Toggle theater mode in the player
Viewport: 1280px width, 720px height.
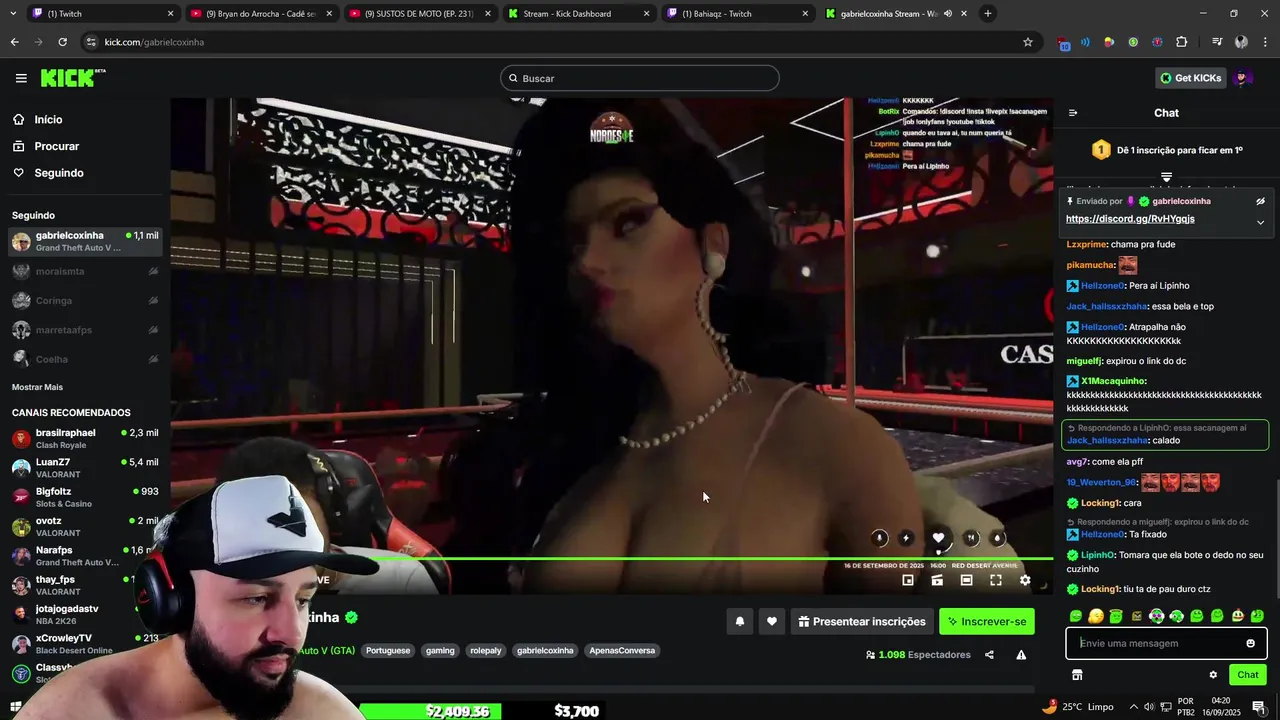[966, 580]
